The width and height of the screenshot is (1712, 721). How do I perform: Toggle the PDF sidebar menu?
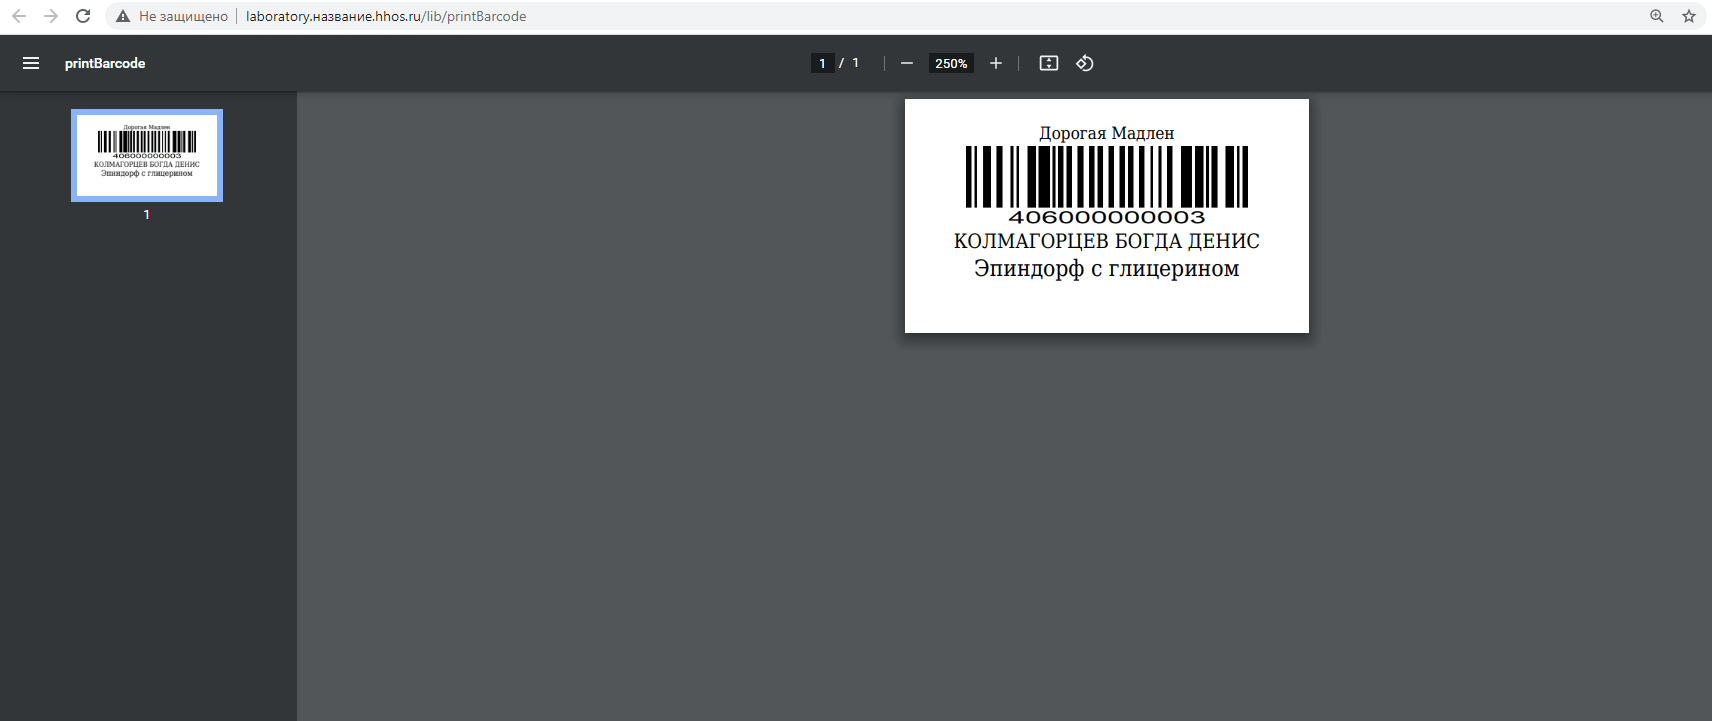tap(31, 63)
